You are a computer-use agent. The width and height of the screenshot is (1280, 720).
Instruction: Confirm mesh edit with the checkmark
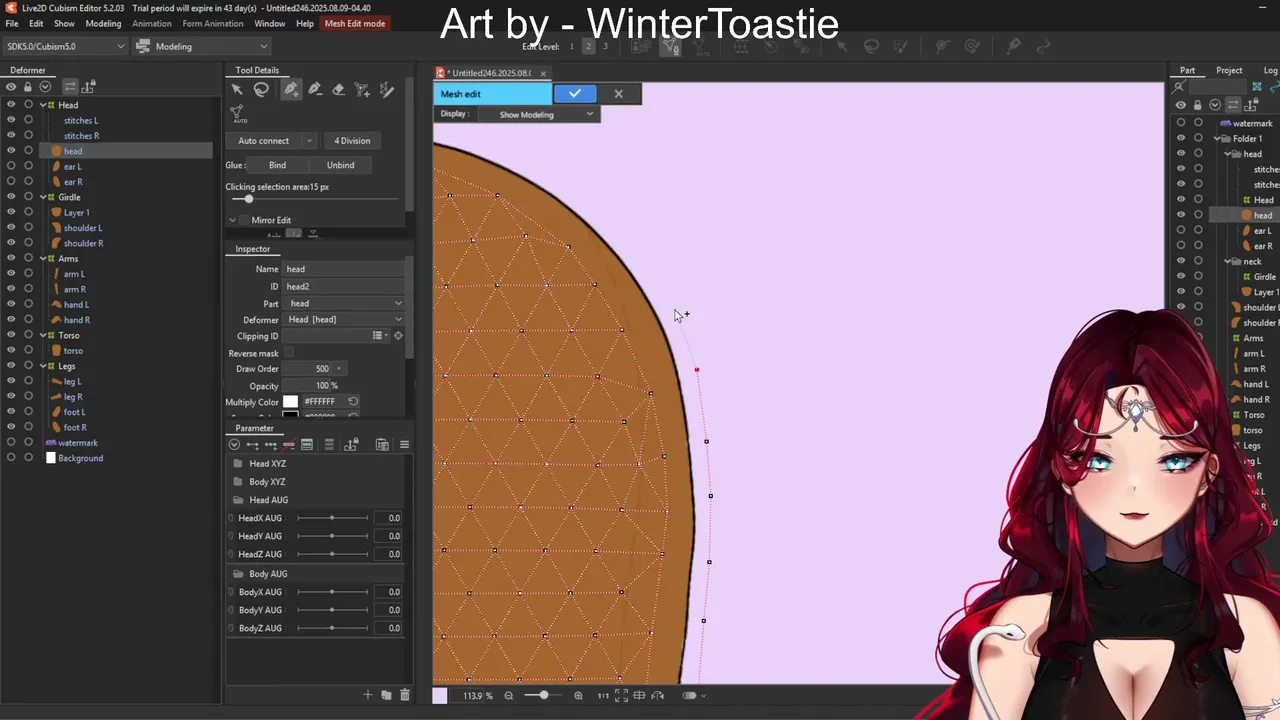click(x=575, y=93)
